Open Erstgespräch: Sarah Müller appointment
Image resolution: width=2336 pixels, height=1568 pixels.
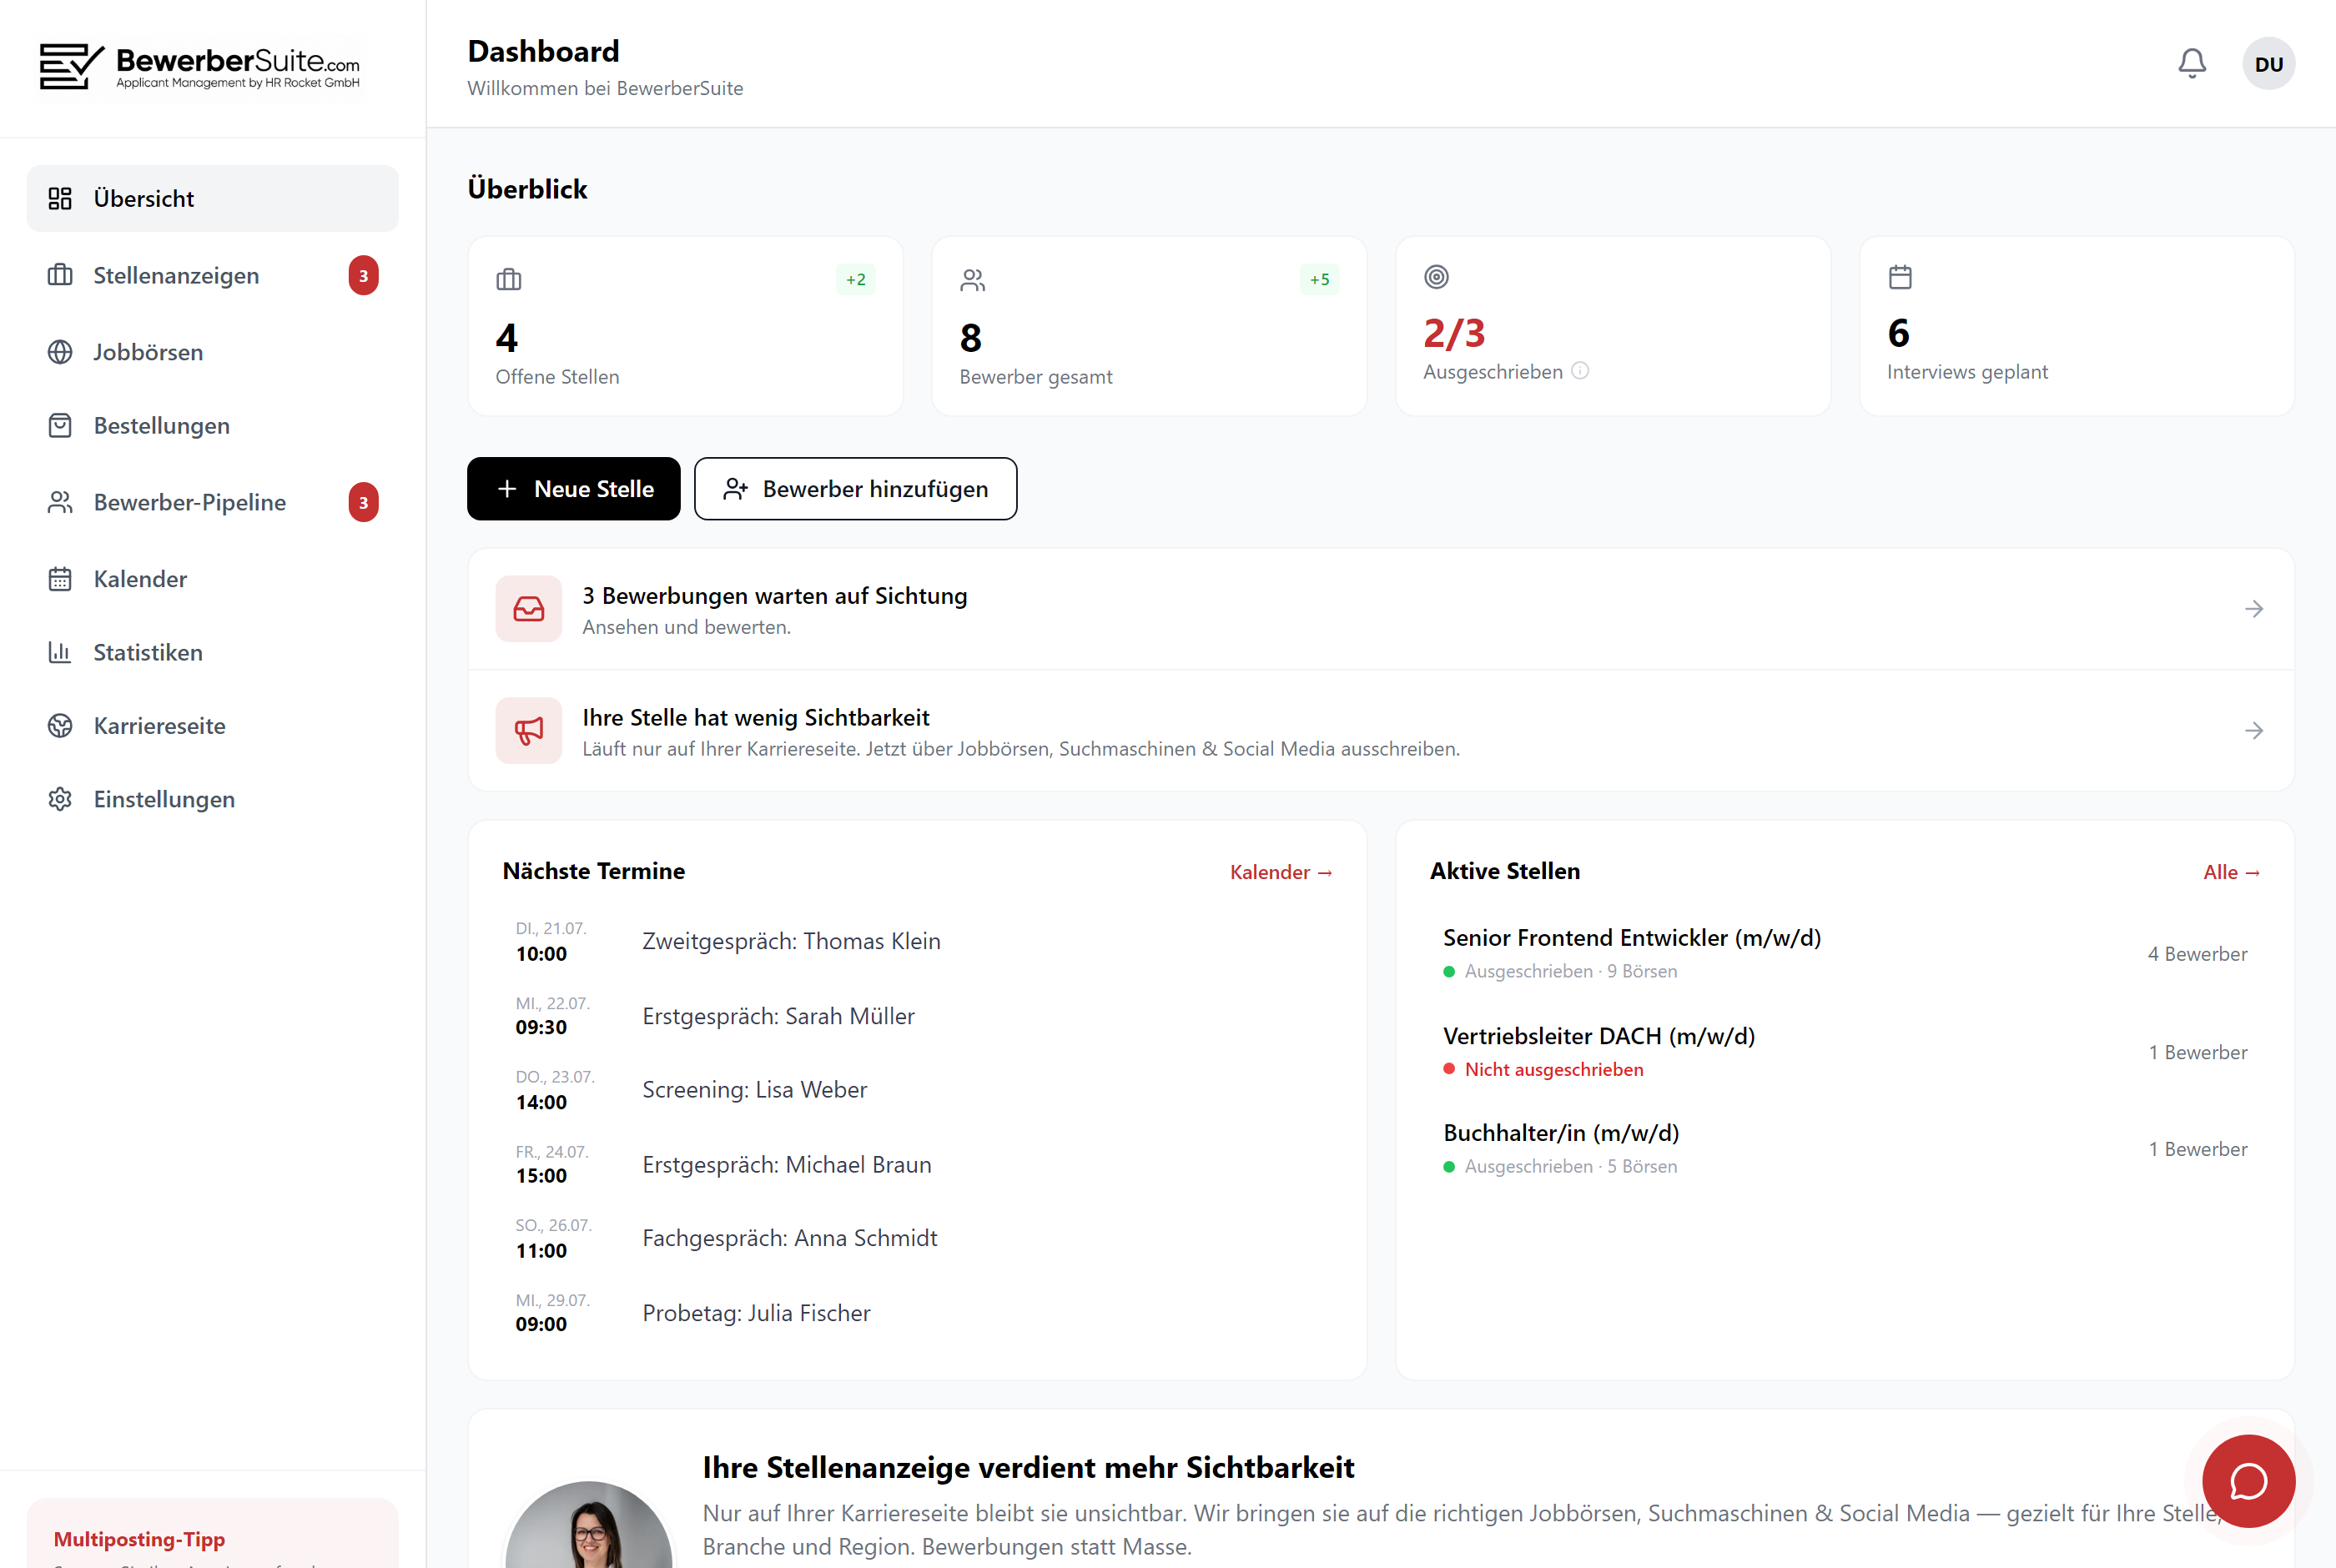[918, 1016]
